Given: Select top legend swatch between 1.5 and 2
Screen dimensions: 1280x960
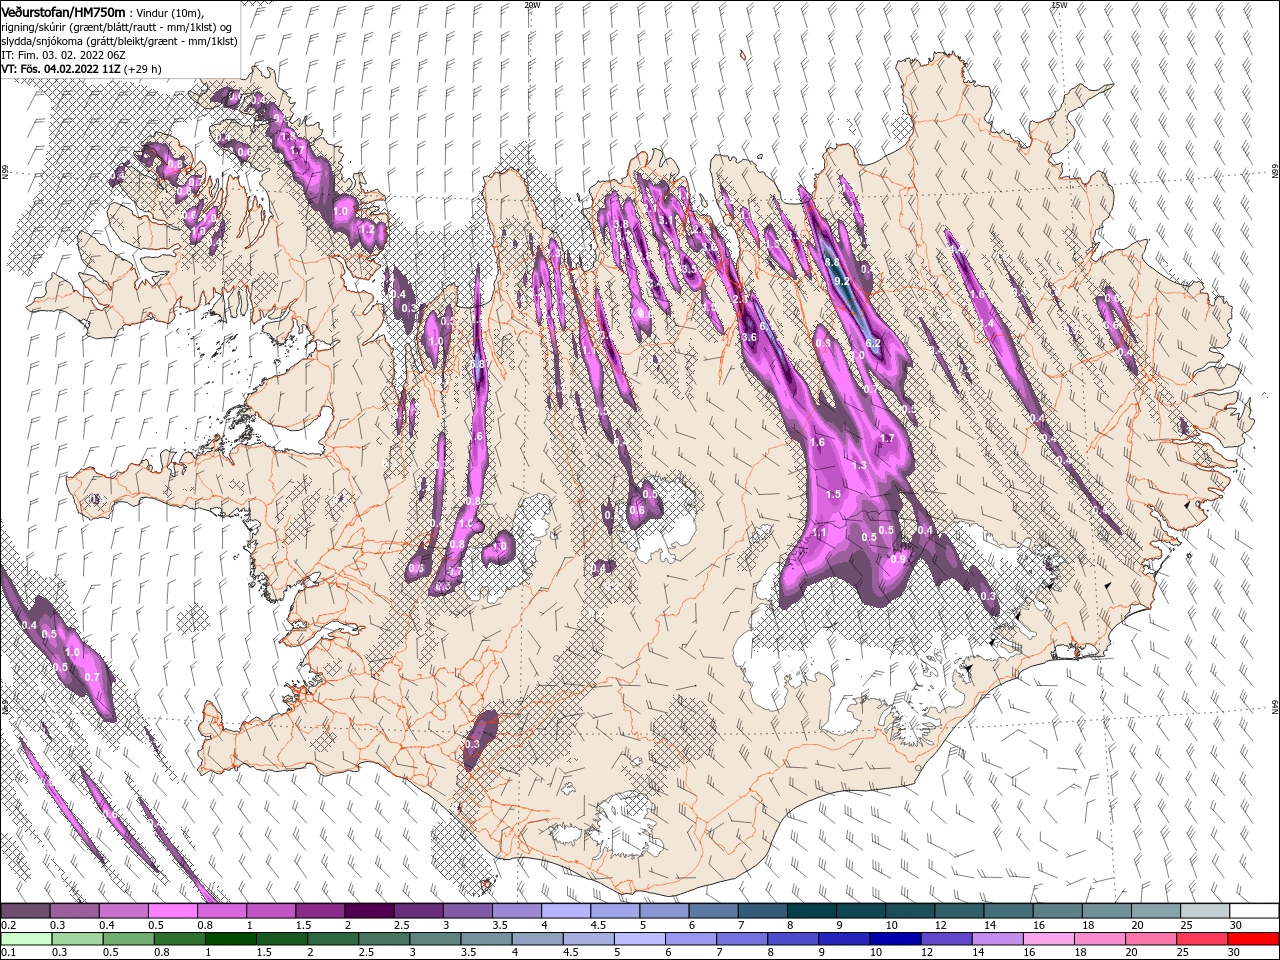Looking at the screenshot, I should (x=319, y=911).
